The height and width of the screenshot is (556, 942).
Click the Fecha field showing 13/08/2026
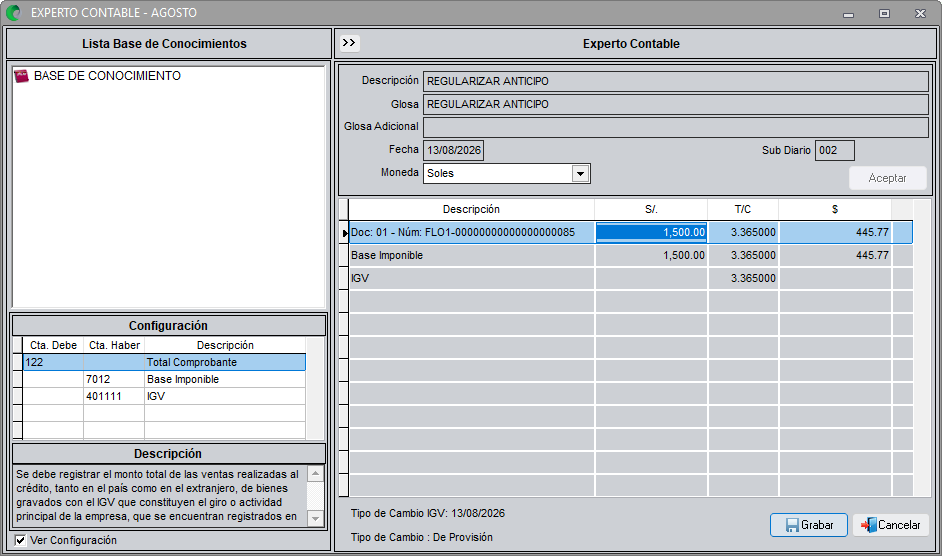point(454,150)
